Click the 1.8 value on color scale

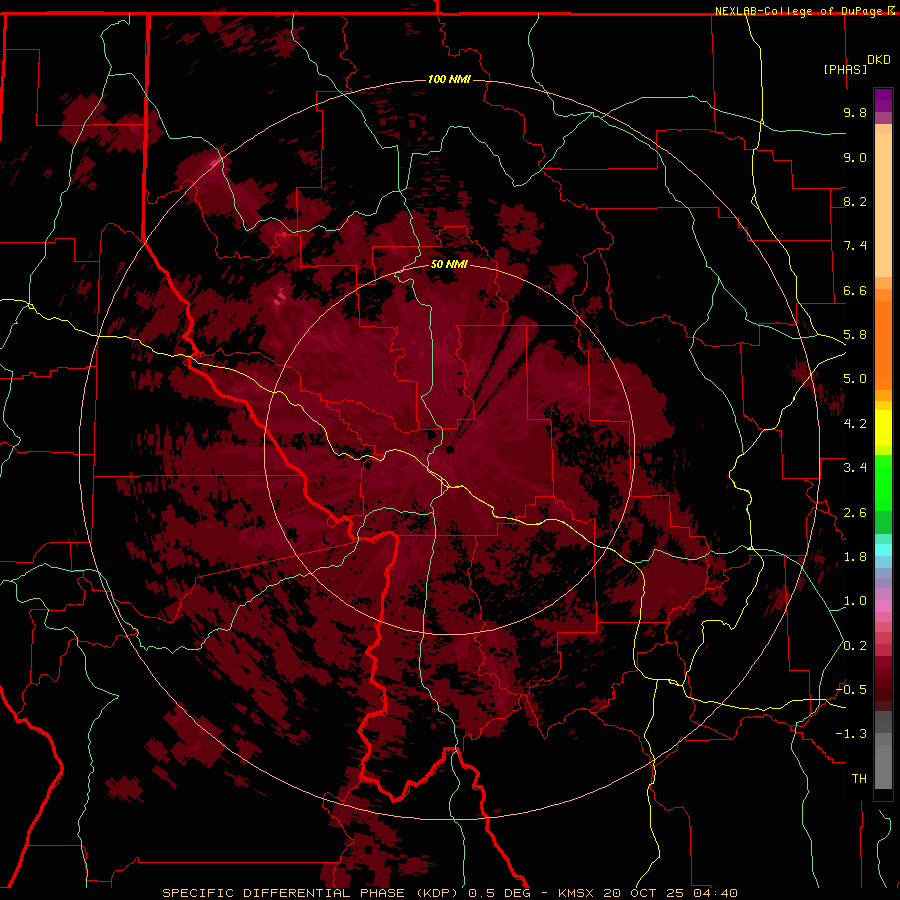pos(855,557)
